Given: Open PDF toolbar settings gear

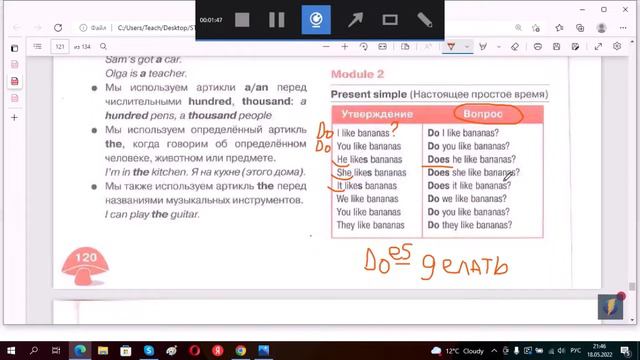Looking at the screenshot, I should point(617,47).
